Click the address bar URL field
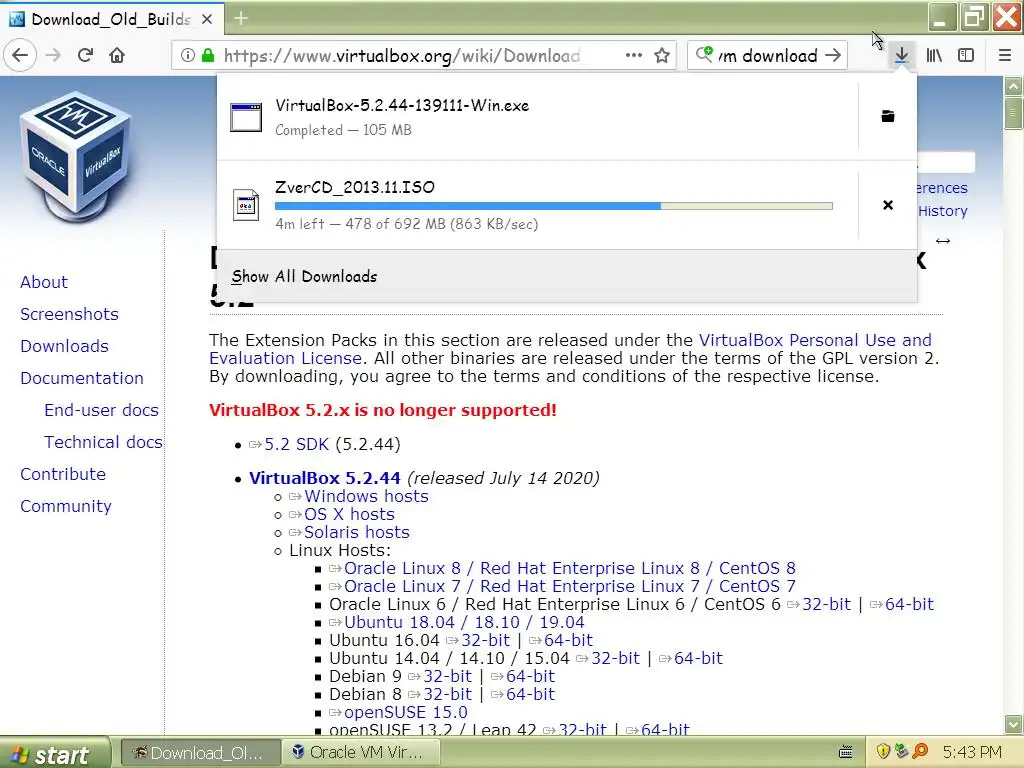 (x=402, y=55)
